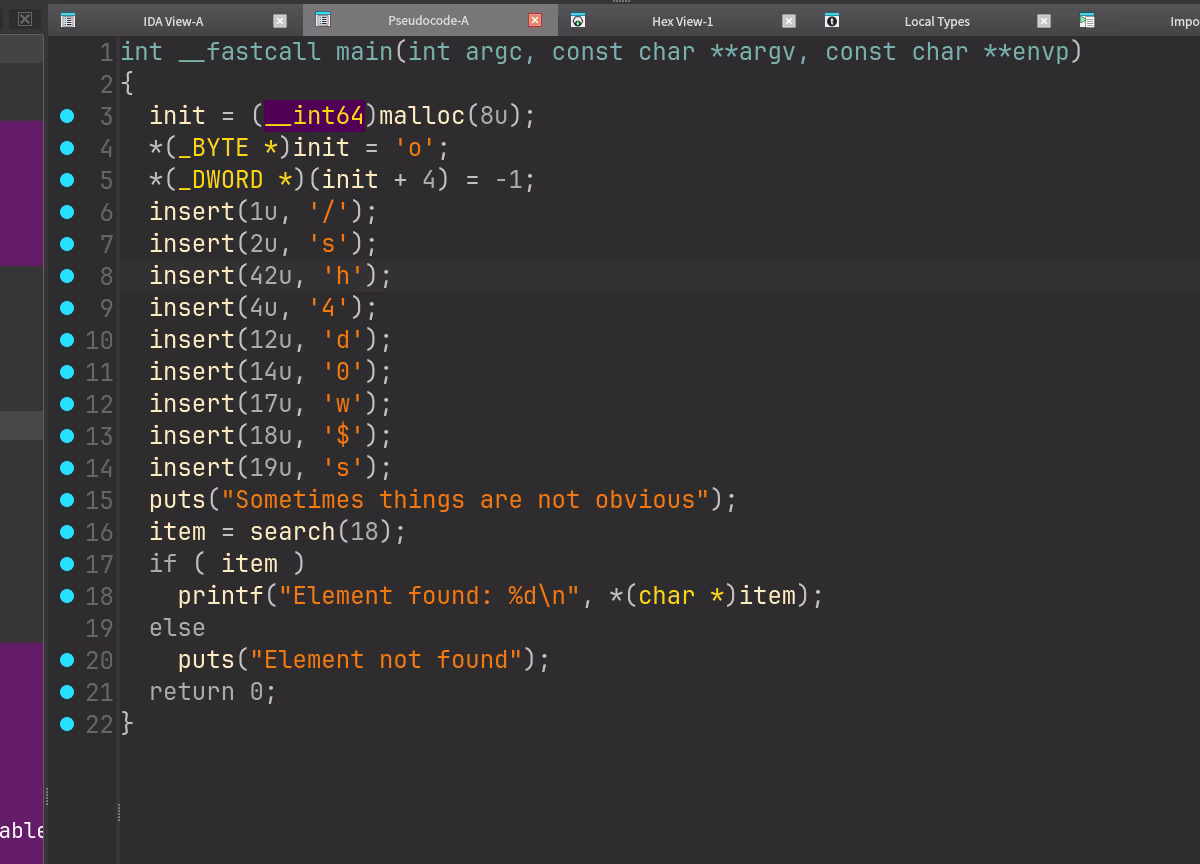Click the blue marker beside line 15

(67, 499)
